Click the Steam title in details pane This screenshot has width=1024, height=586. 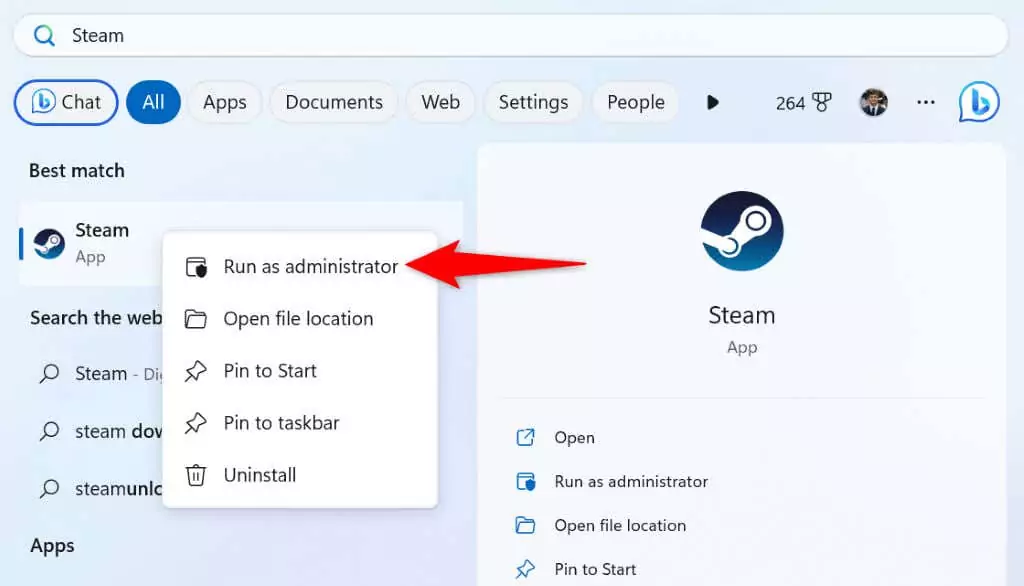point(742,316)
